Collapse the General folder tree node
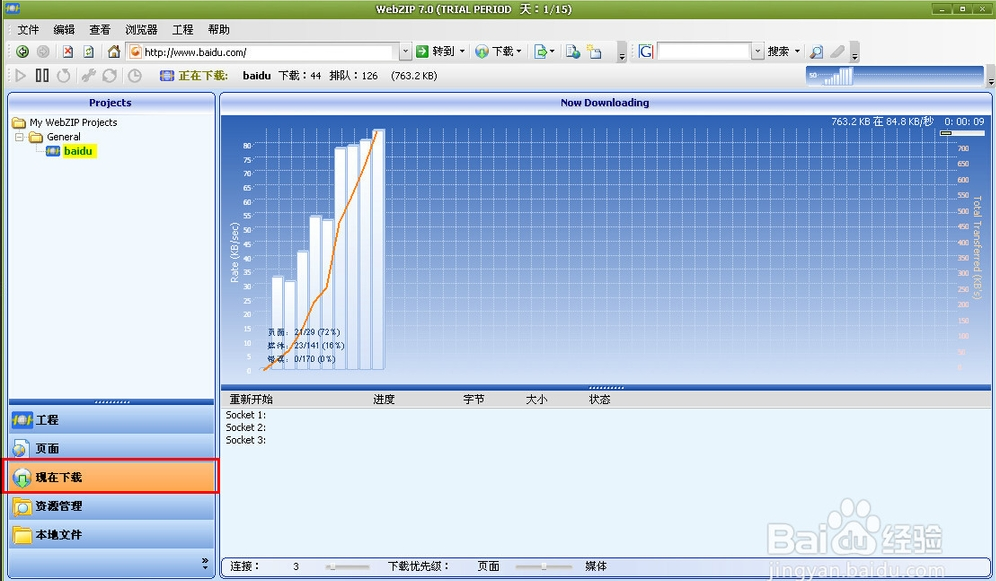Image resolution: width=996 pixels, height=581 pixels. point(20,137)
